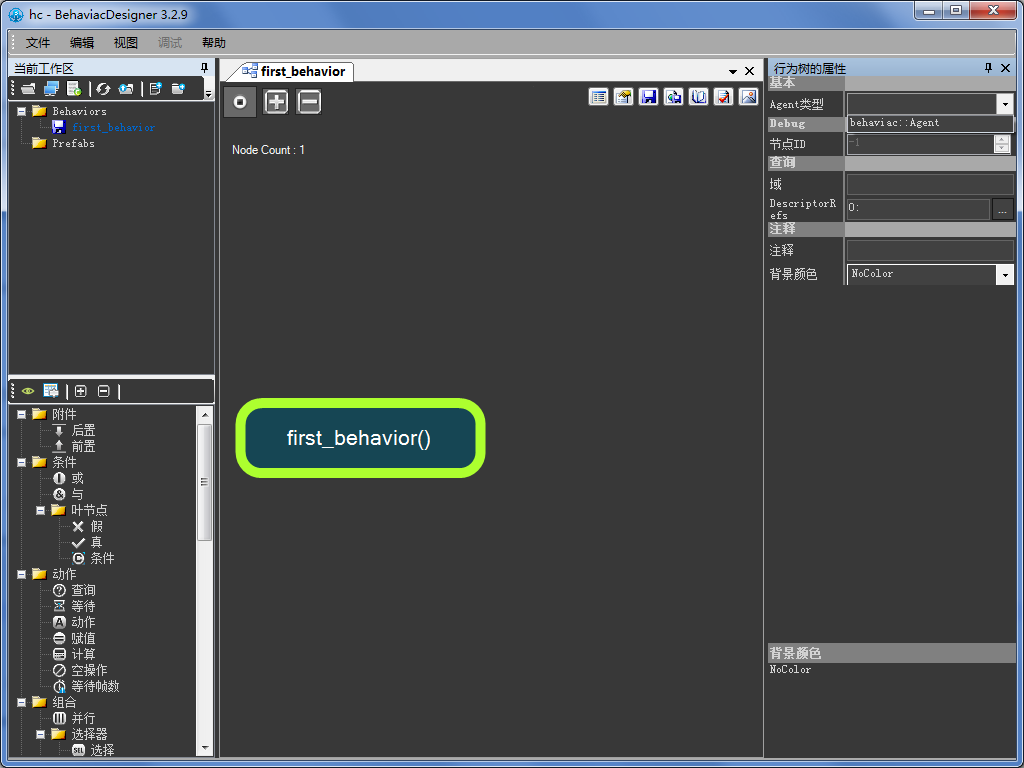Click the circular arrows refresh icon

click(x=103, y=89)
